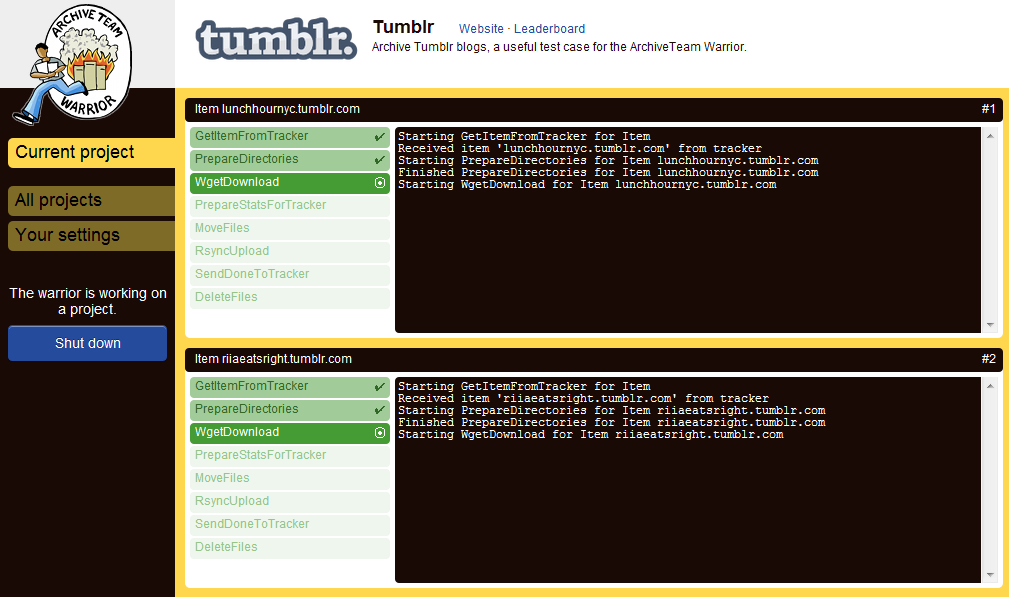The width and height of the screenshot is (1009, 597).
Task: Select DeleteFiles step in item #1
Action: 290,297
